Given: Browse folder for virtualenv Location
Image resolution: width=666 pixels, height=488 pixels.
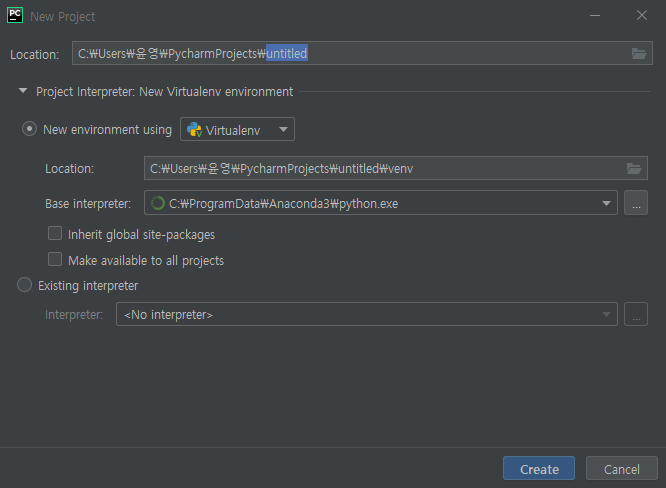Looking at the screenshot, I should click(x=634, y=169).
